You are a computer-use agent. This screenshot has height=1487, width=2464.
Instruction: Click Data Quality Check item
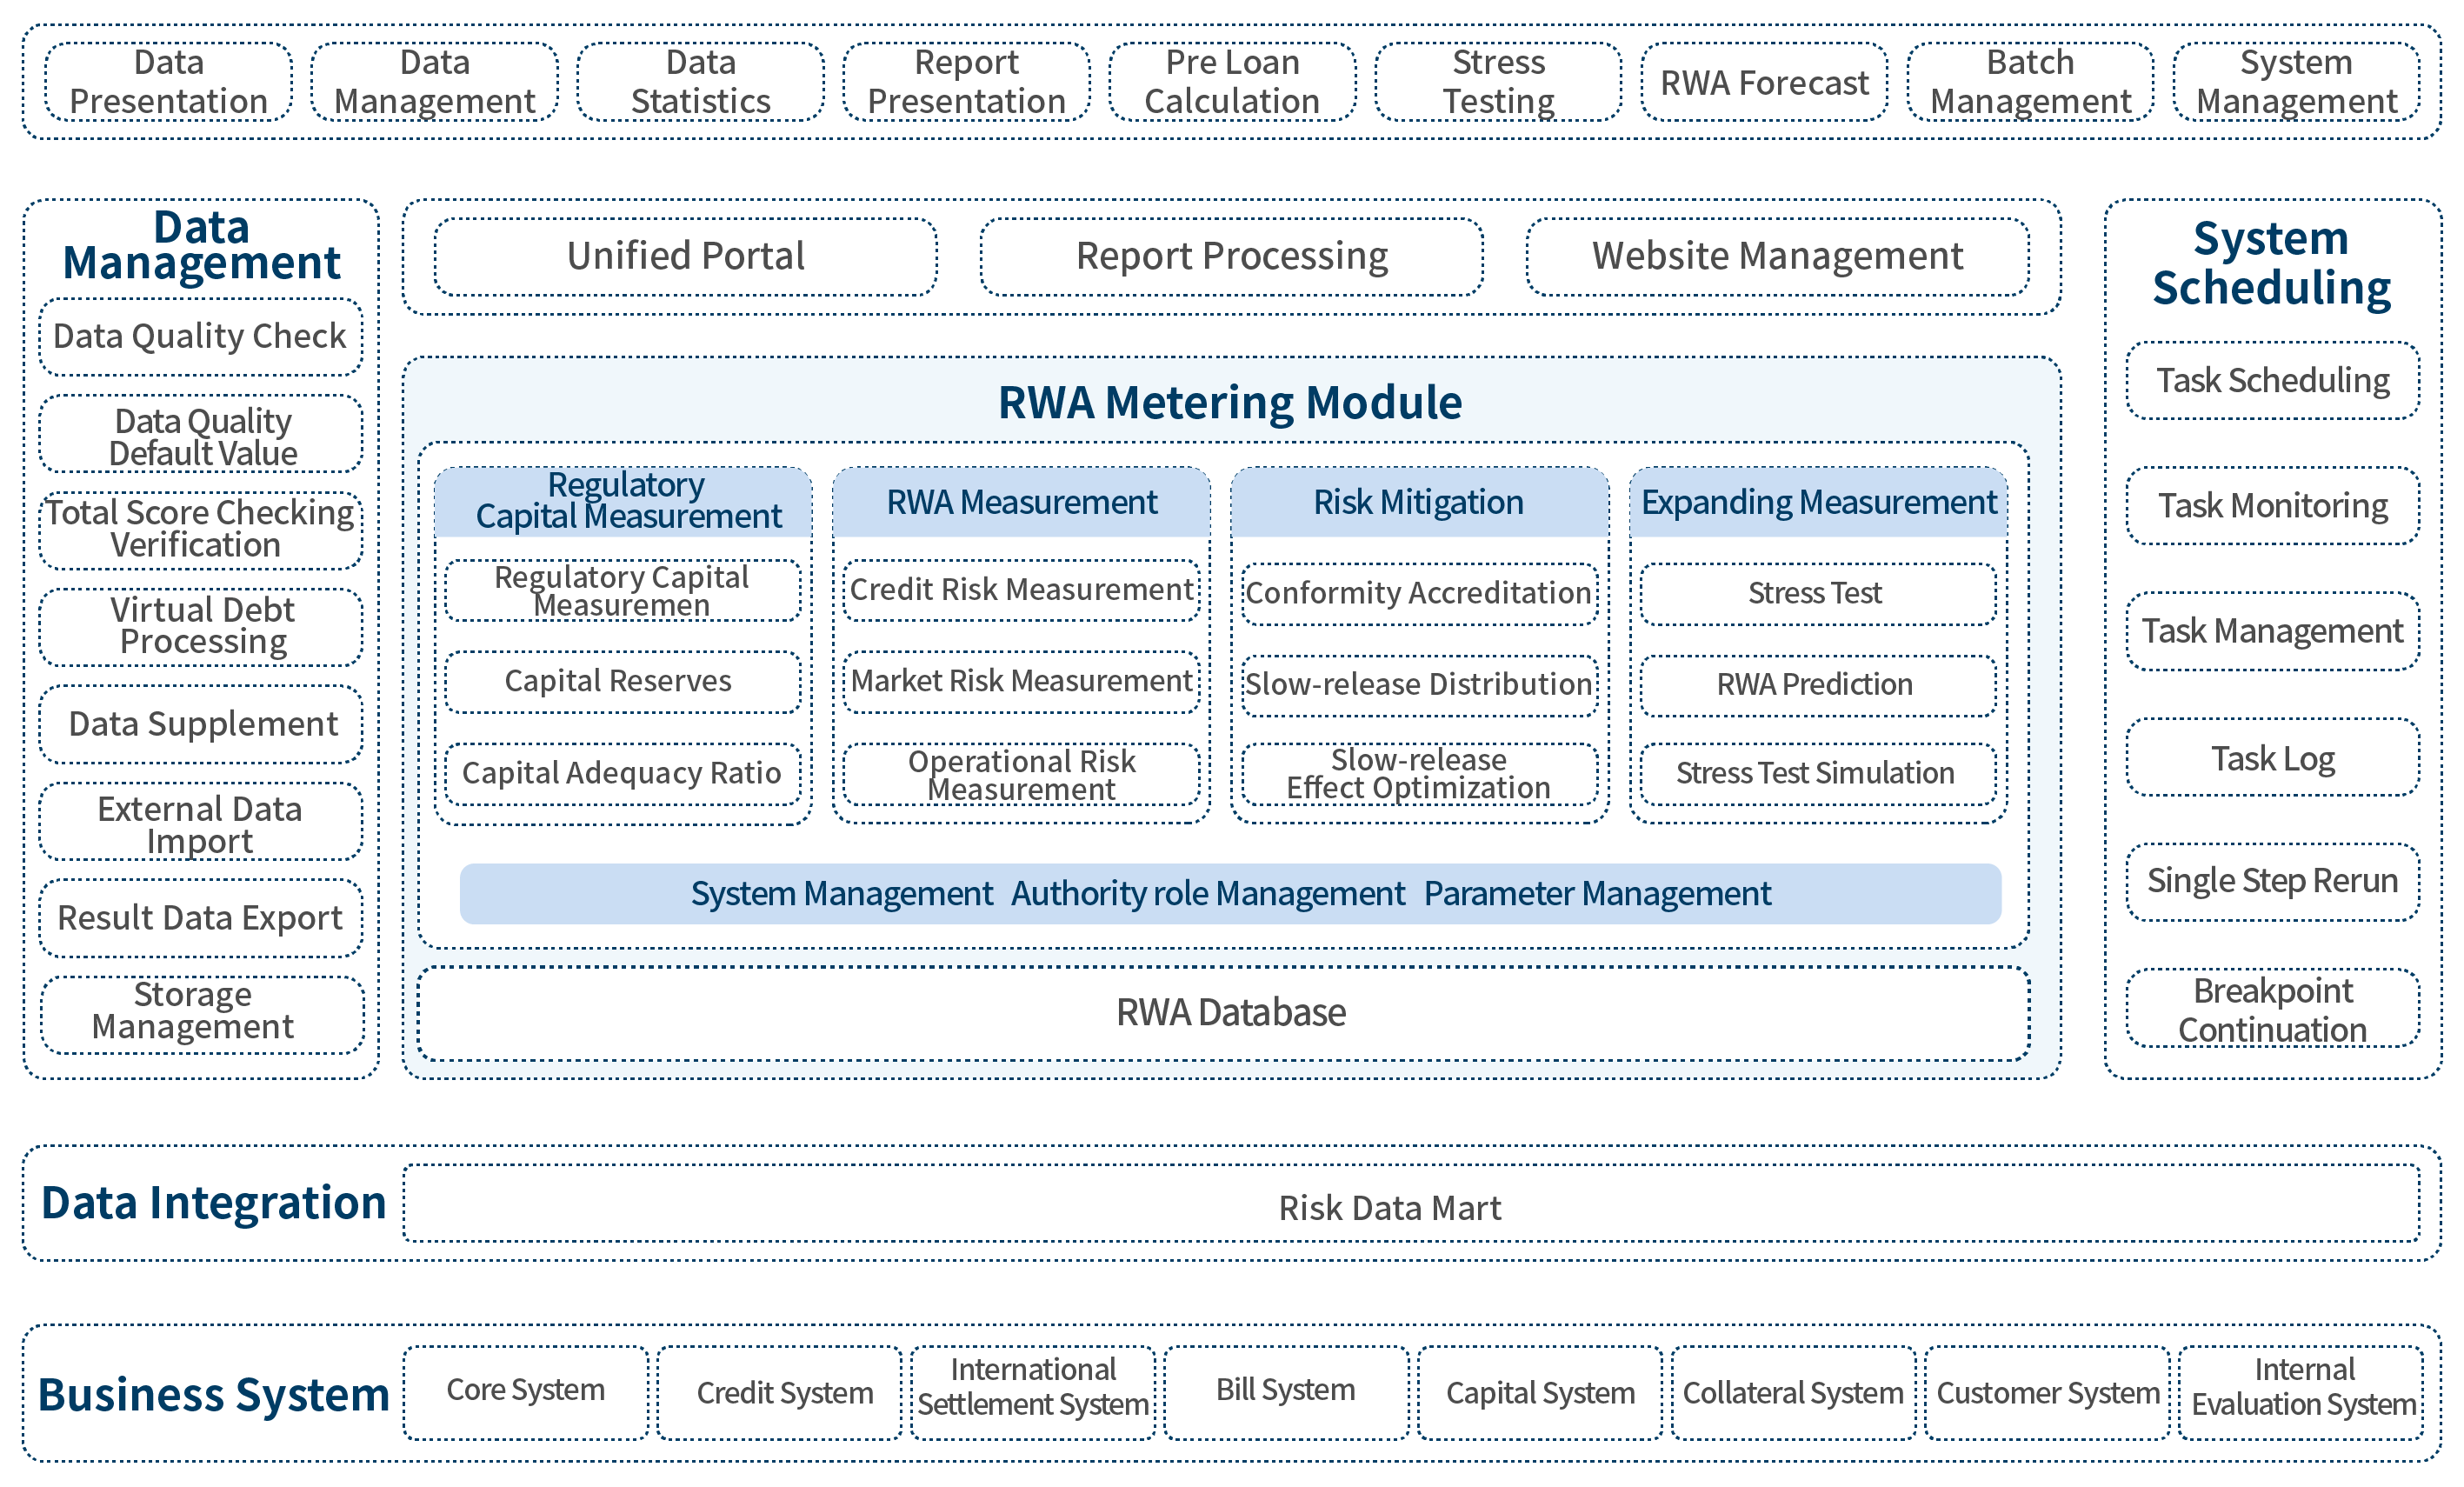coord(201,337)
